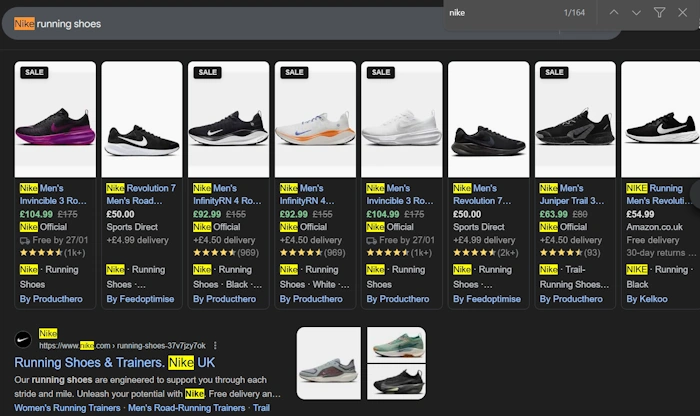The width and height of the screenshot is (700, 416).
Task: Open first 'Nike Men's Invincible 3 Ro...' title
Action: 53,195
